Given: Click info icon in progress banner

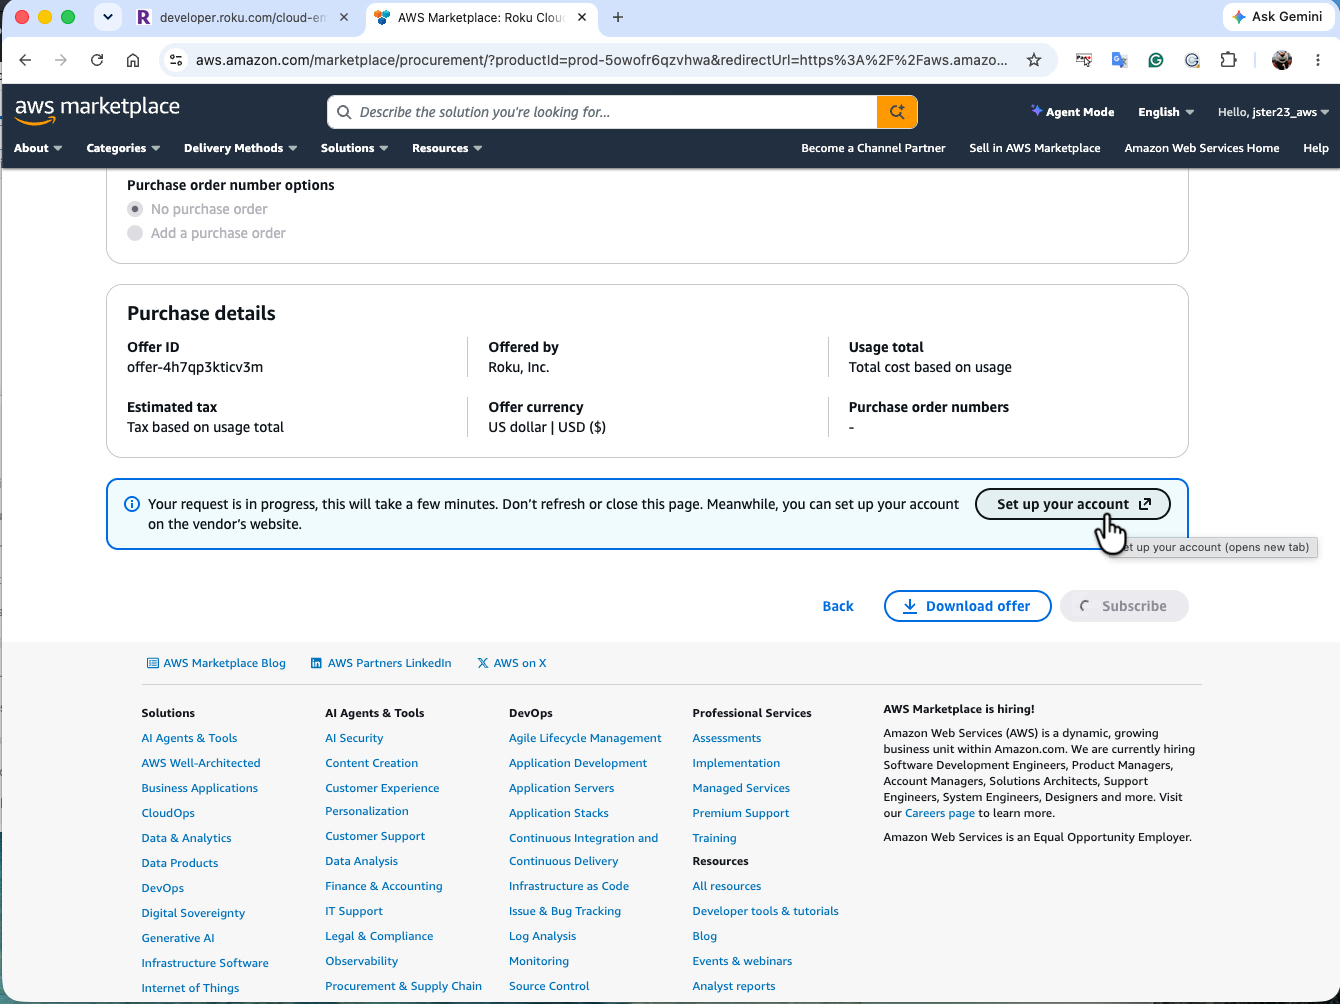Looking at the screenshot, I should point(131,504).
